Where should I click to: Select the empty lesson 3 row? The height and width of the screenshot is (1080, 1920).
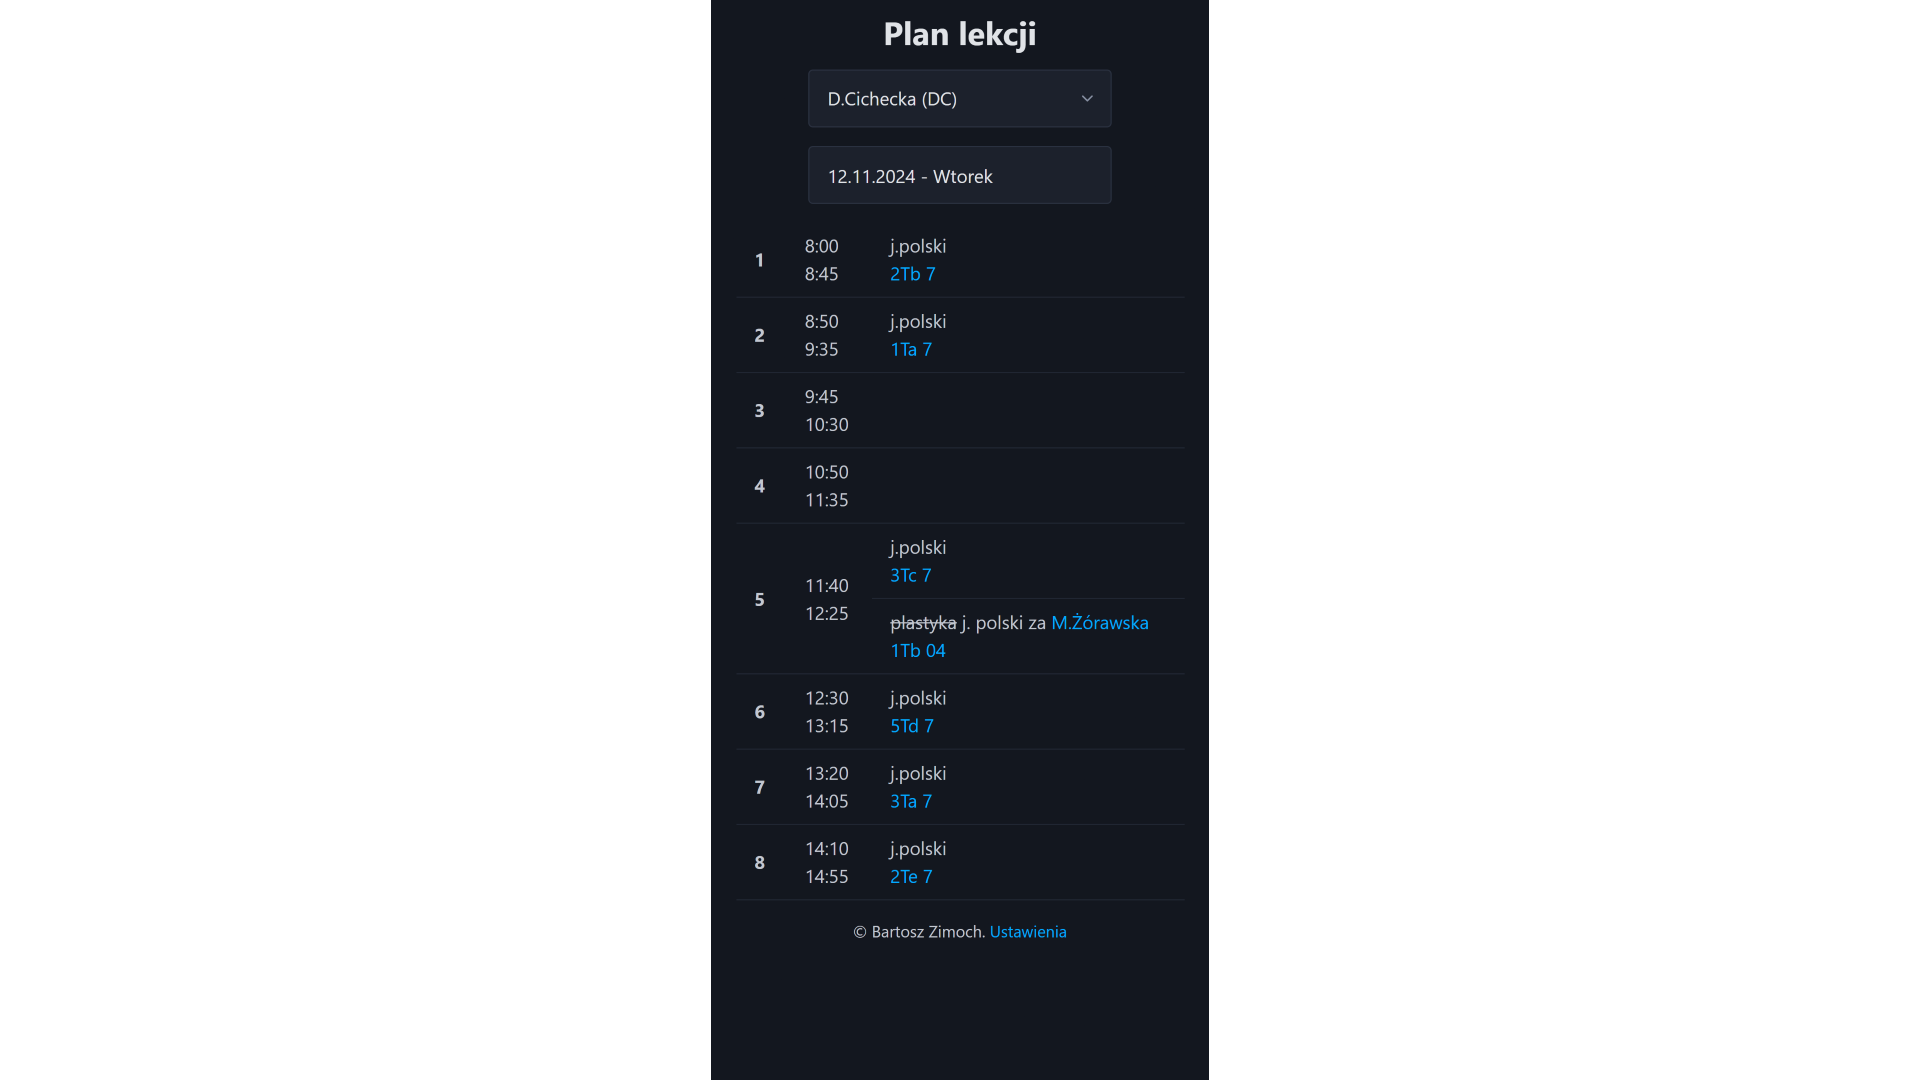pos(959,410)
